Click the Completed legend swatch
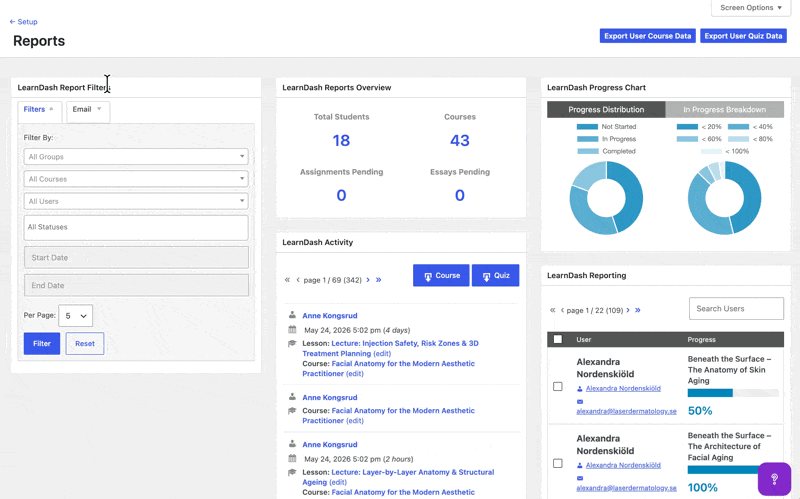800x499 pixels. [x=587, y=151]
